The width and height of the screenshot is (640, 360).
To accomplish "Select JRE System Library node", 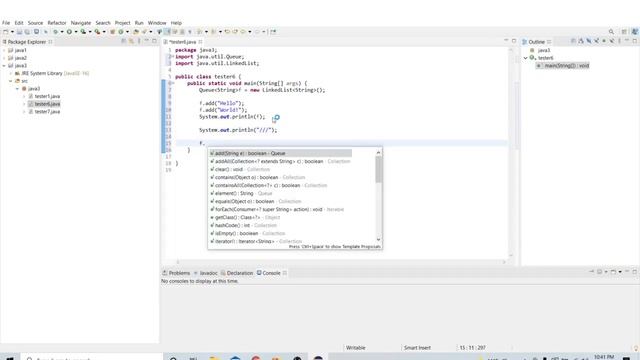I will [x=51, y=73].
